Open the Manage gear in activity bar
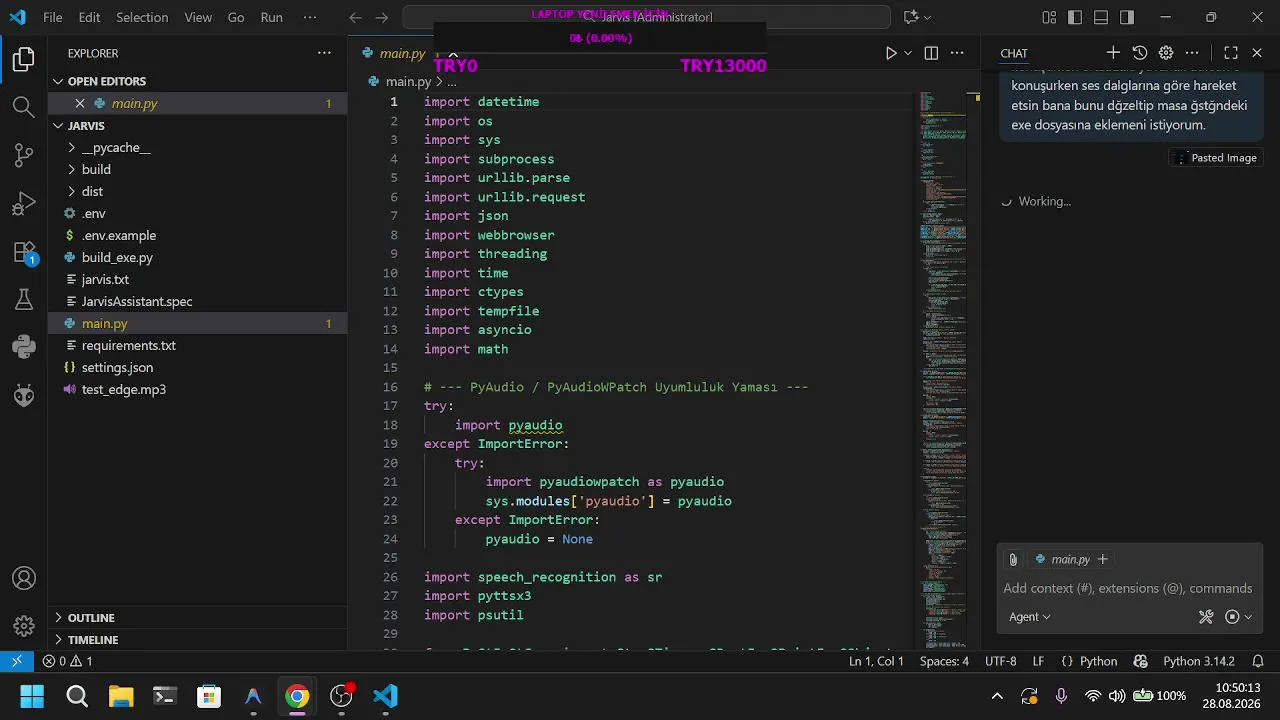Viewport: 1280px width, 720px height. 24,626
